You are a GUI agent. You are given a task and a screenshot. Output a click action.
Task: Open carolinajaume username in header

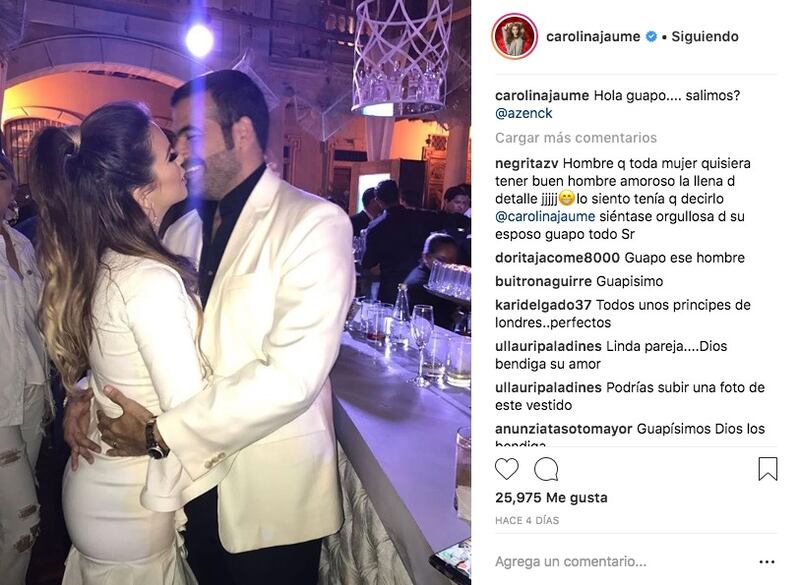tap(593, 37)
